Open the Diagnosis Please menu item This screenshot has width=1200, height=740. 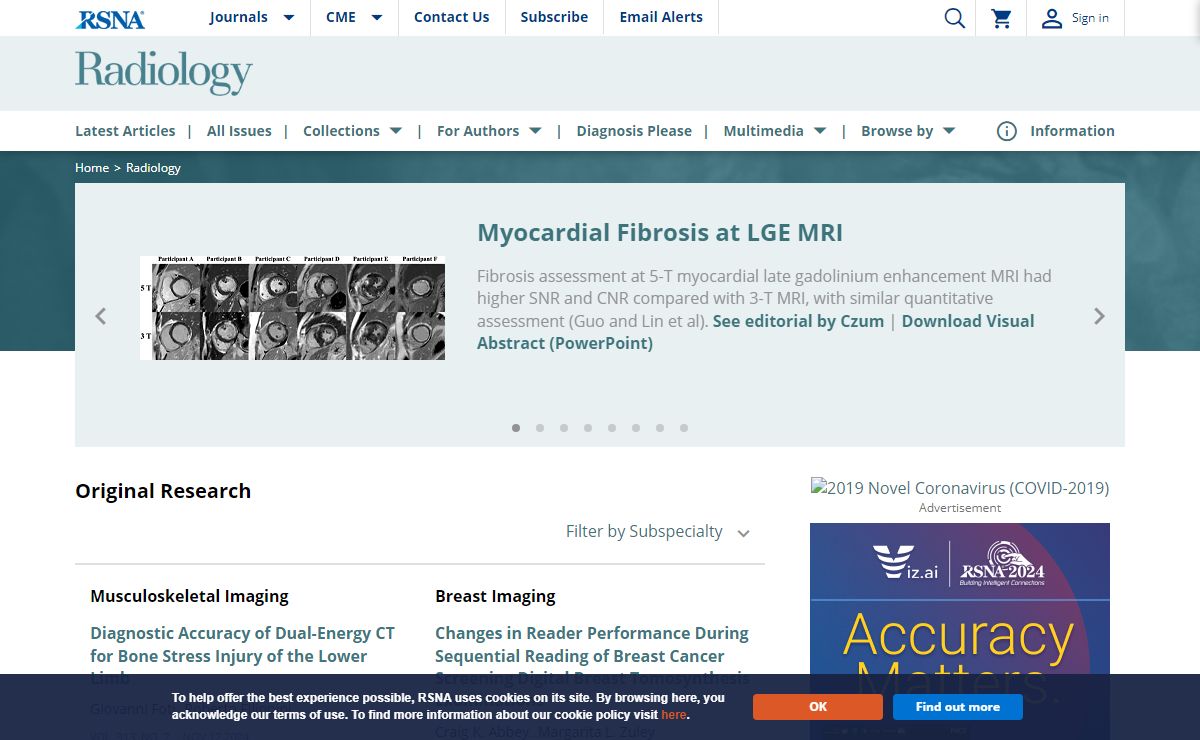[634, 131]
